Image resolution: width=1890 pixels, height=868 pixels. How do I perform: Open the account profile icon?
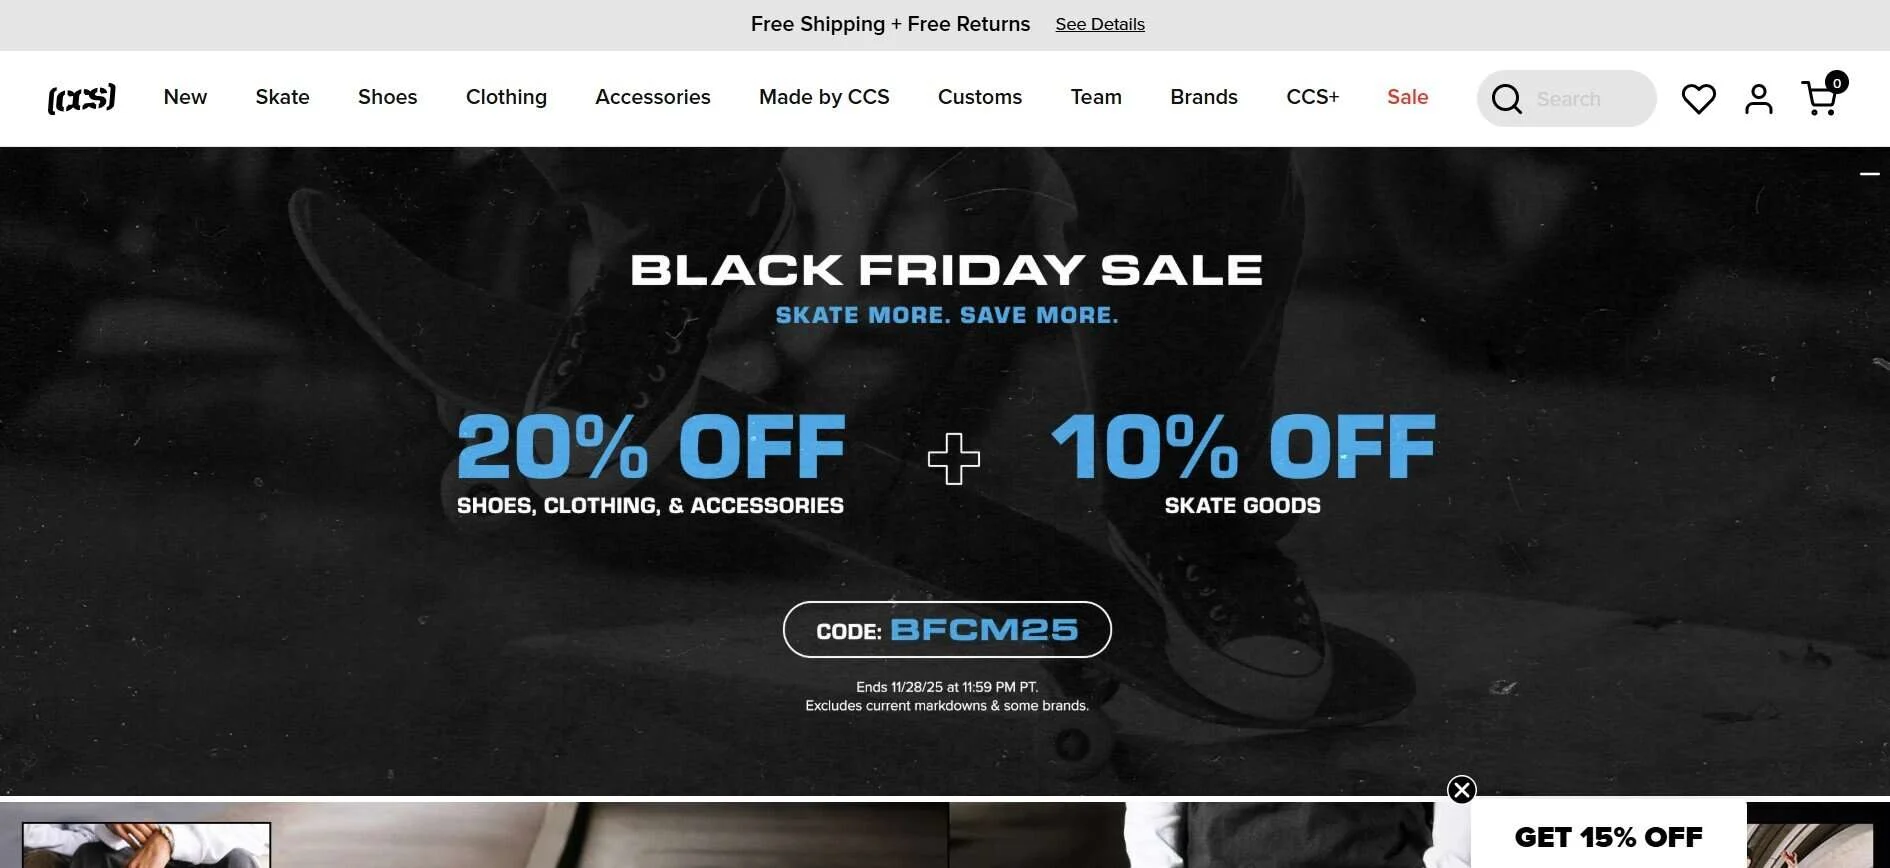(1759, 99)
